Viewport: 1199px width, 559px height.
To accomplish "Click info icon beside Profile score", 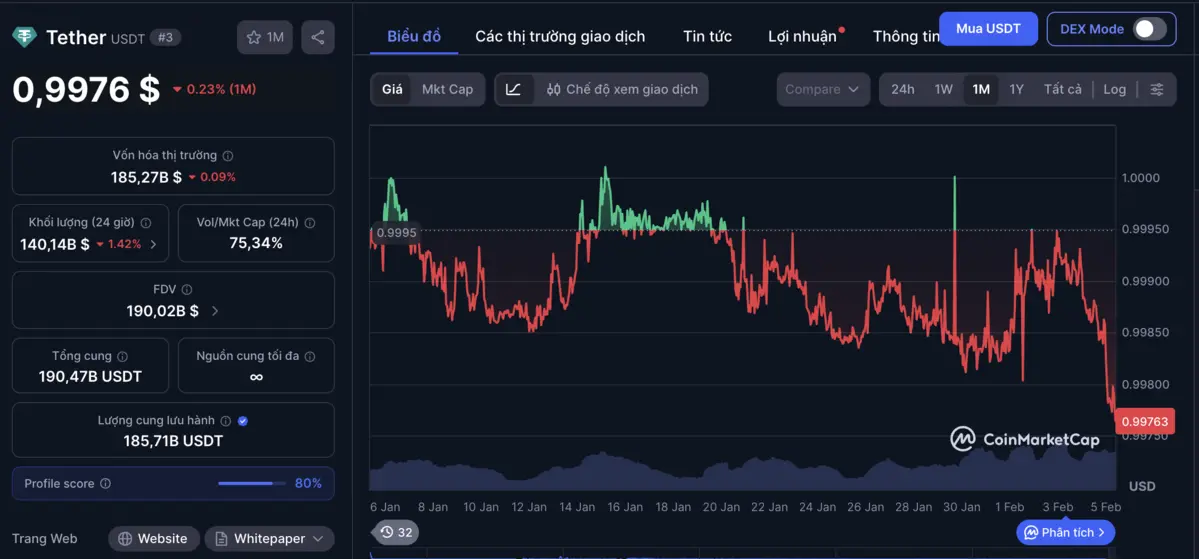I will (x=106, y=484).
